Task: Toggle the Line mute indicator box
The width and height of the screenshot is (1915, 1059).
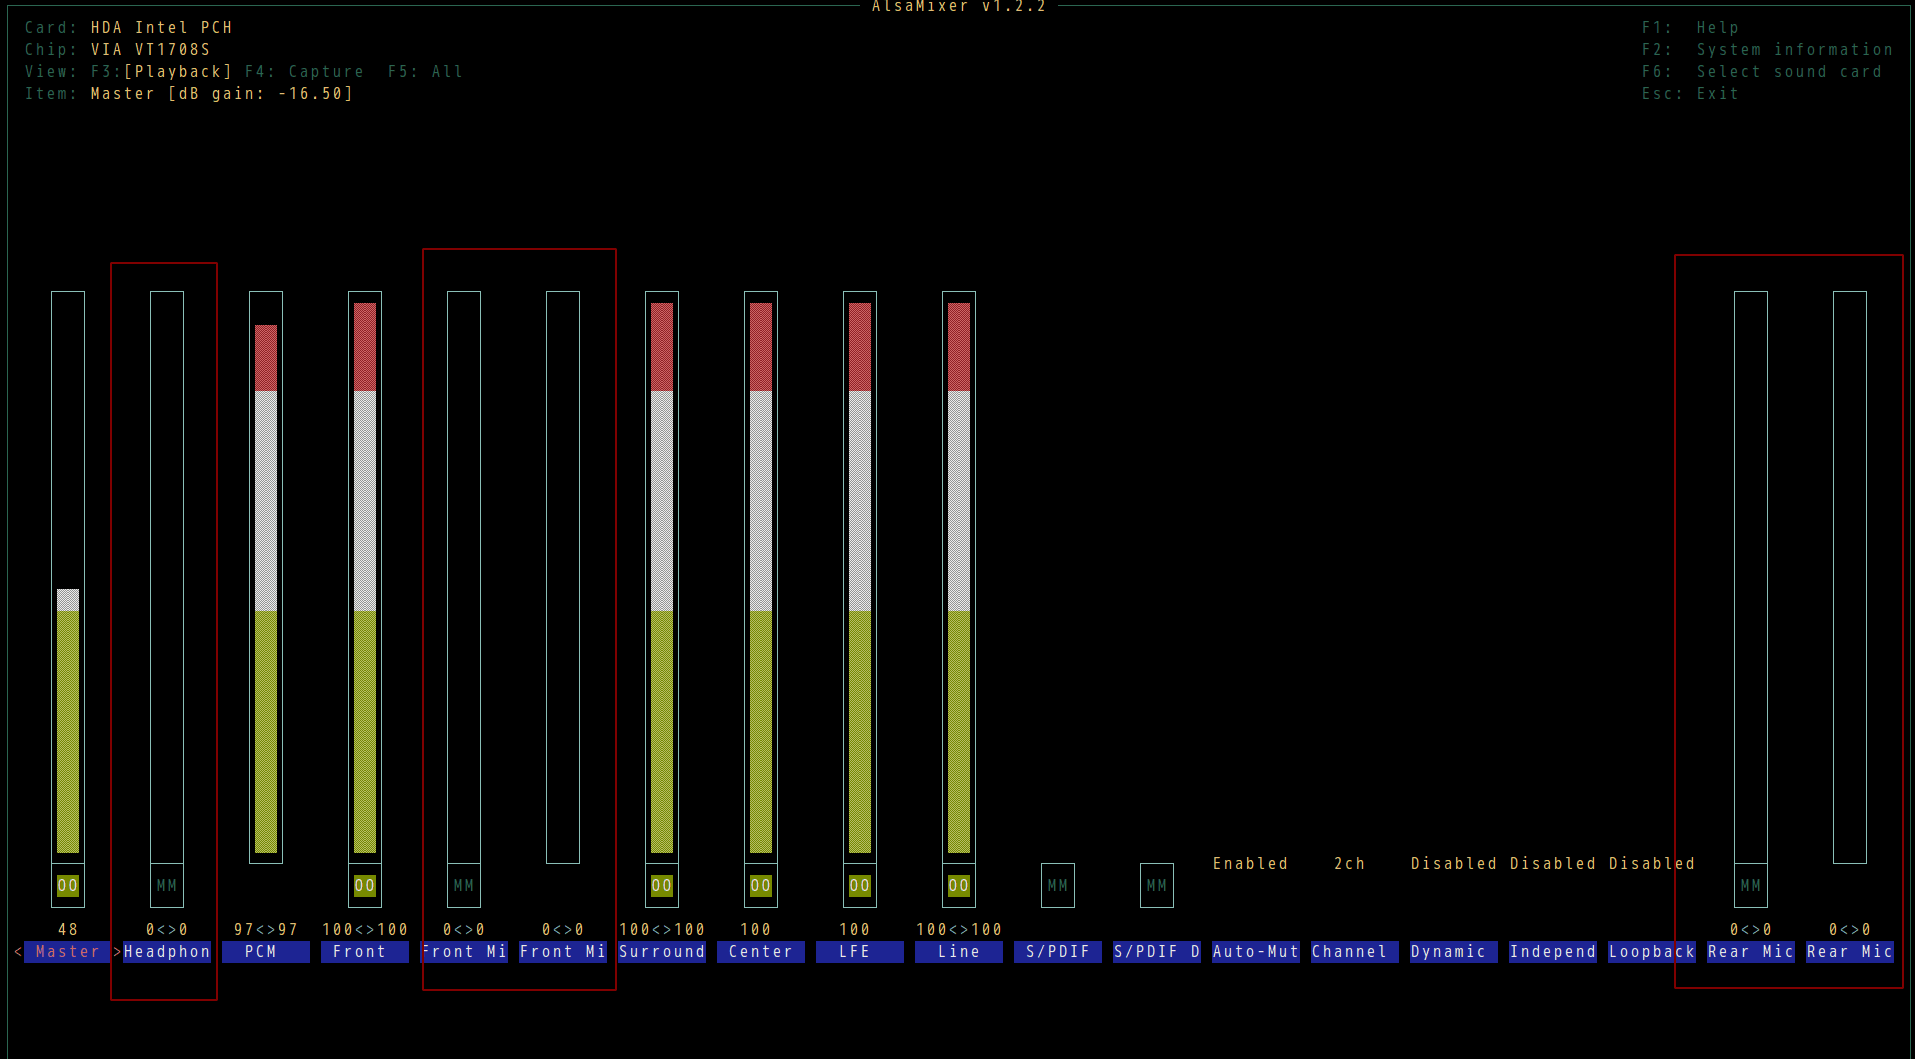Action: 959,885
